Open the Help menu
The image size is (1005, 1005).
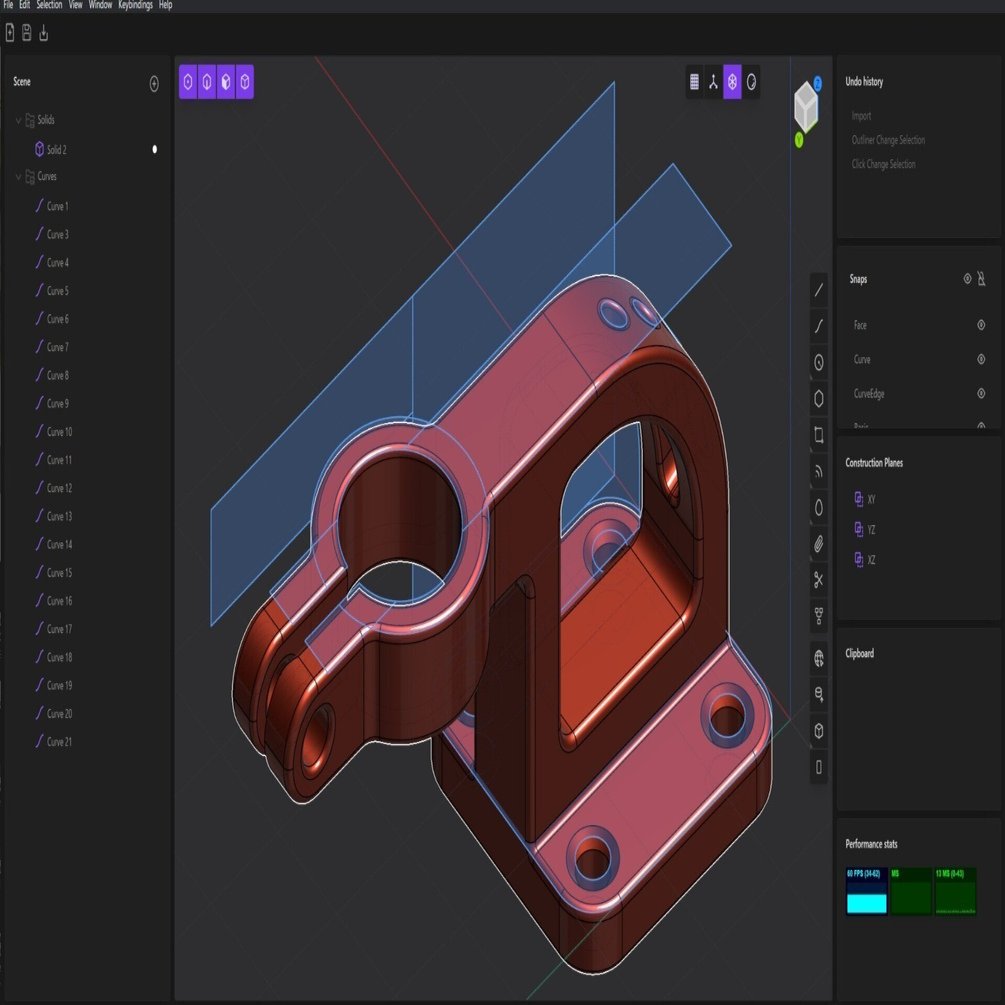point(165,4)
